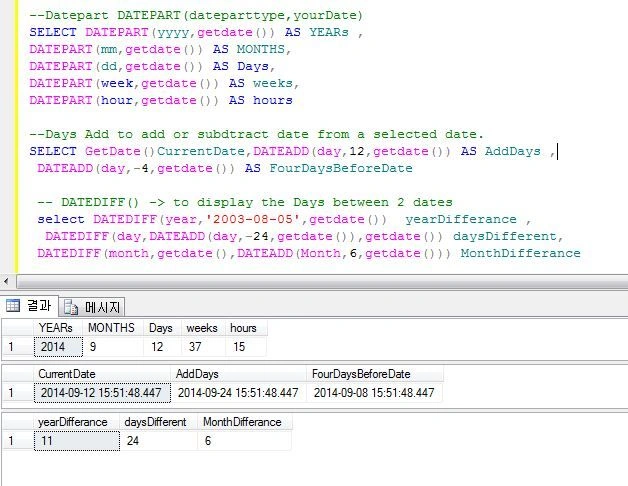Click the cell containing 2014

tap(58, 347)
